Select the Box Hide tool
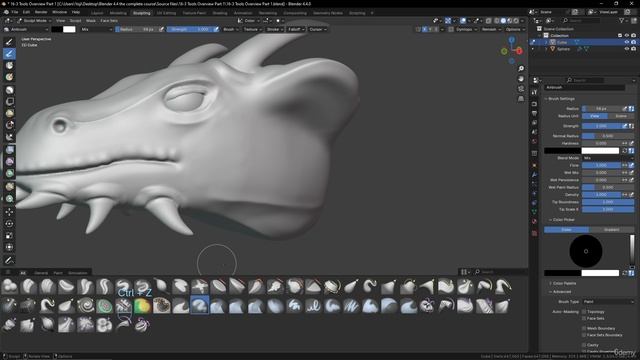 [9, 102]
